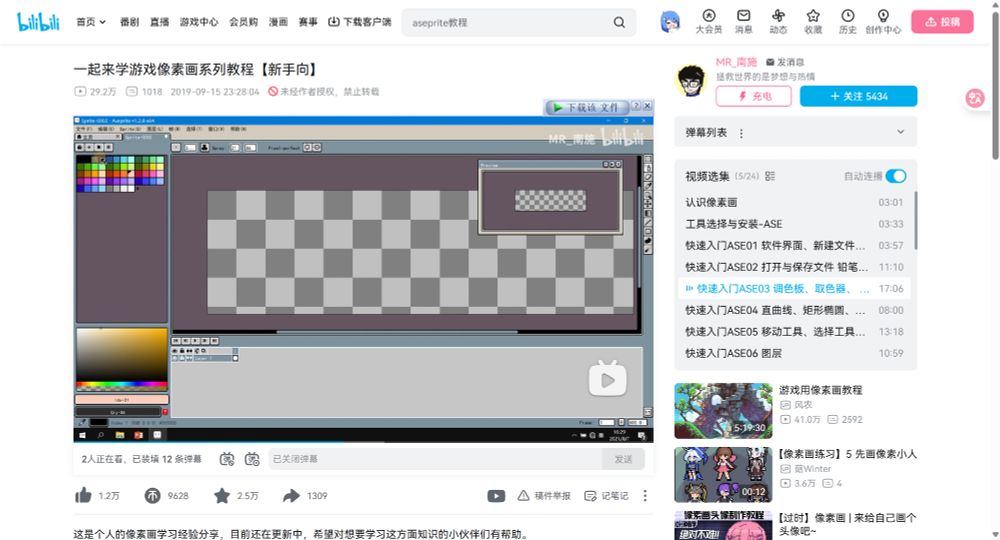Viewport: 1000px width, 540px height.
Task: Open 直播 navigation item
Action: [x=159, y=22]
